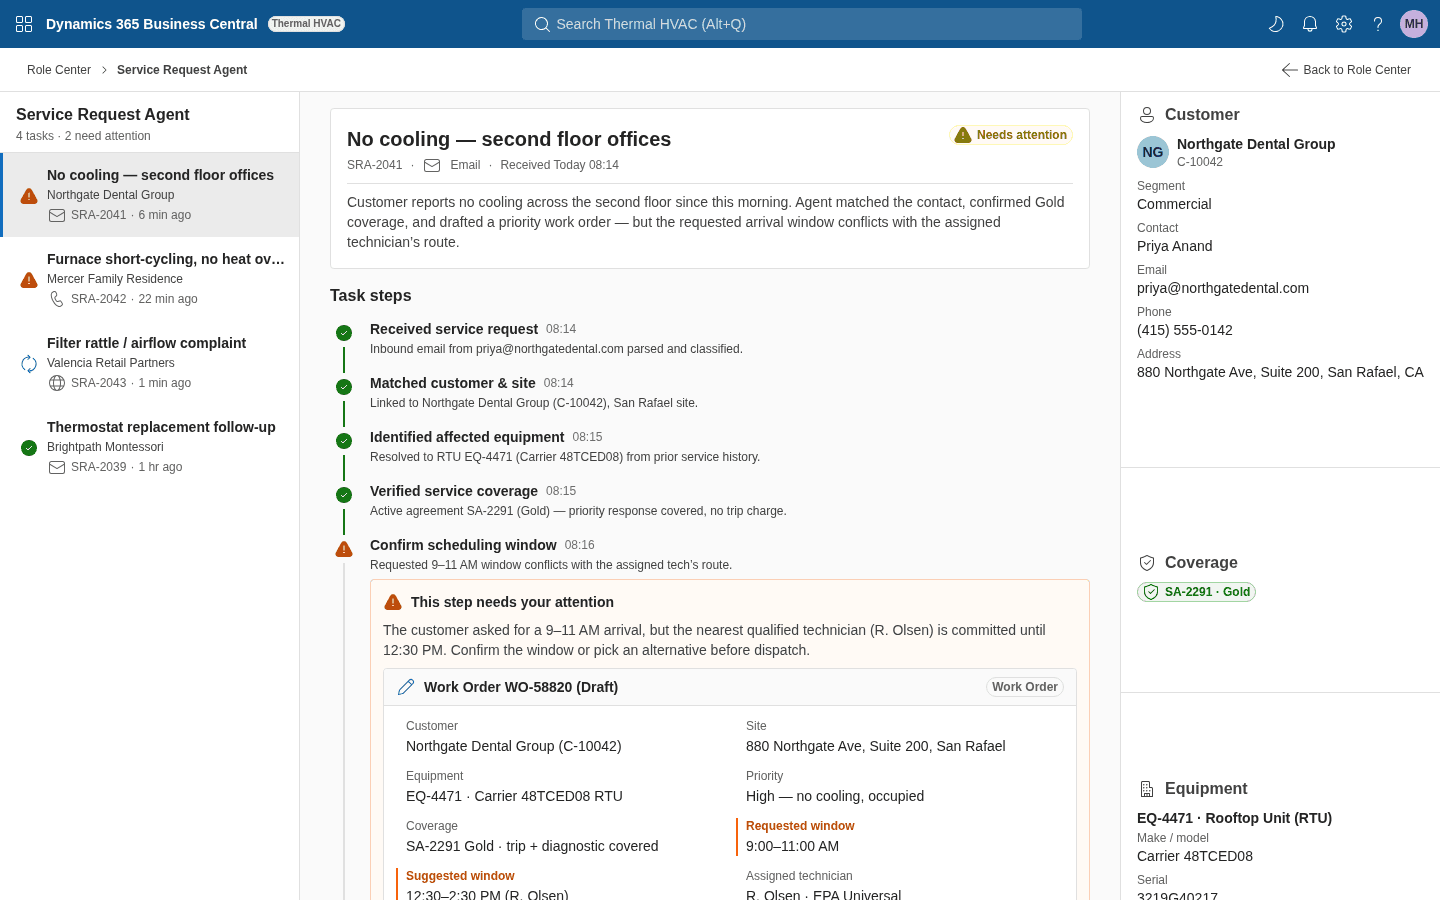The width and height of the screenshot is (1440, 900).
Task: Click email envelope icon beside SRA-2041 in list
Action: click(x=57, y=215)
